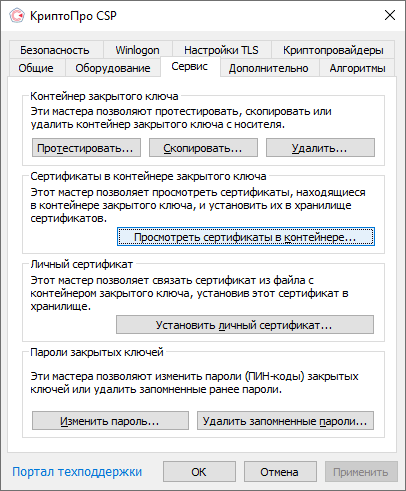Select the Настройки TLS tab

tap(221, 50)
